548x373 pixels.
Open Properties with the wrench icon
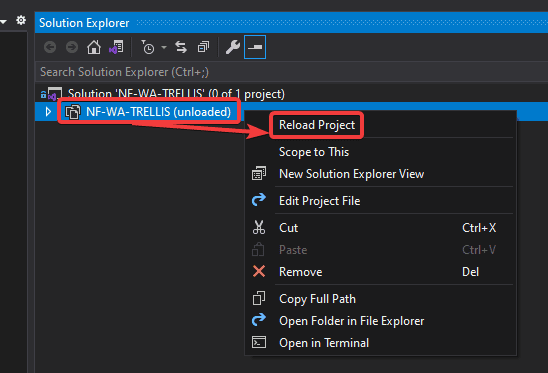click(x=233, y=47)
